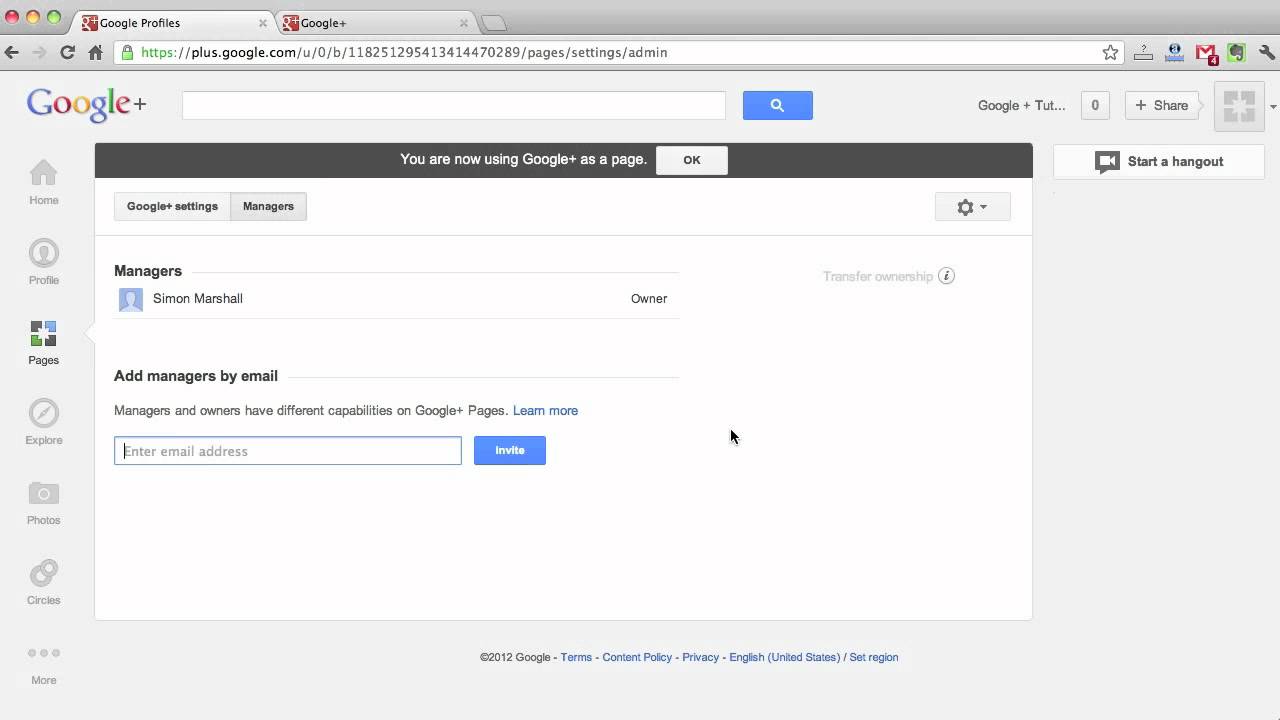1280x720 pixels.
Task: Click the browser forward arrow
Action: [39, 52]
